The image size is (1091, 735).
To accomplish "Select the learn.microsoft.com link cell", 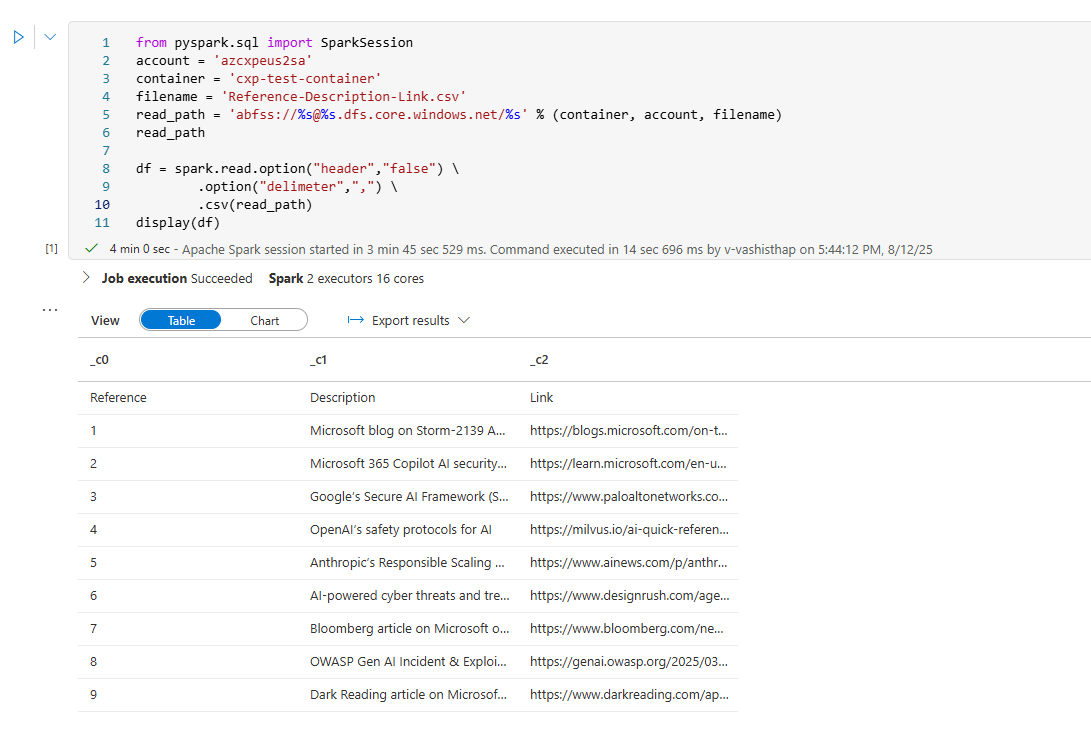I will click(628, 464).
